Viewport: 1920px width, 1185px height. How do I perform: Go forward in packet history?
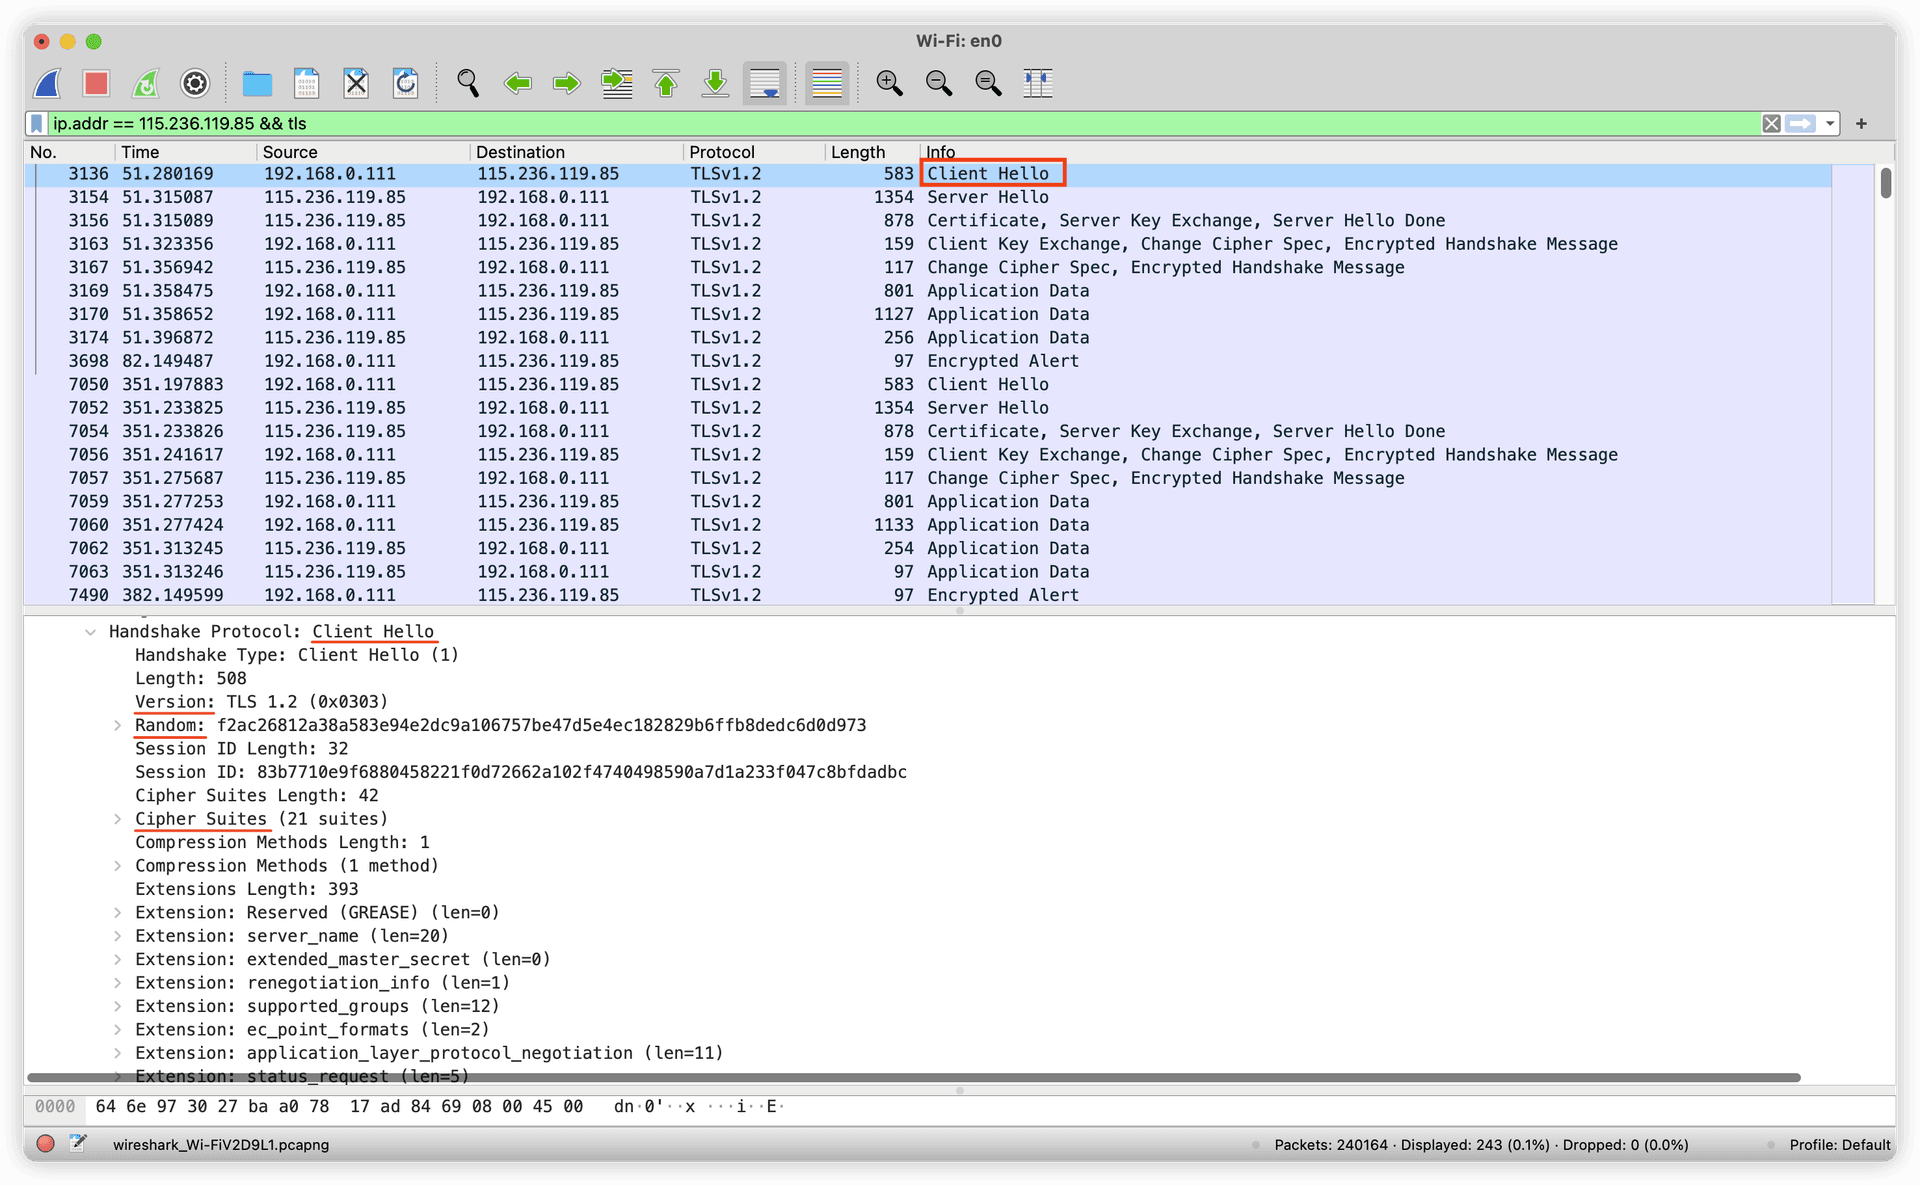(x=566, y=83)
